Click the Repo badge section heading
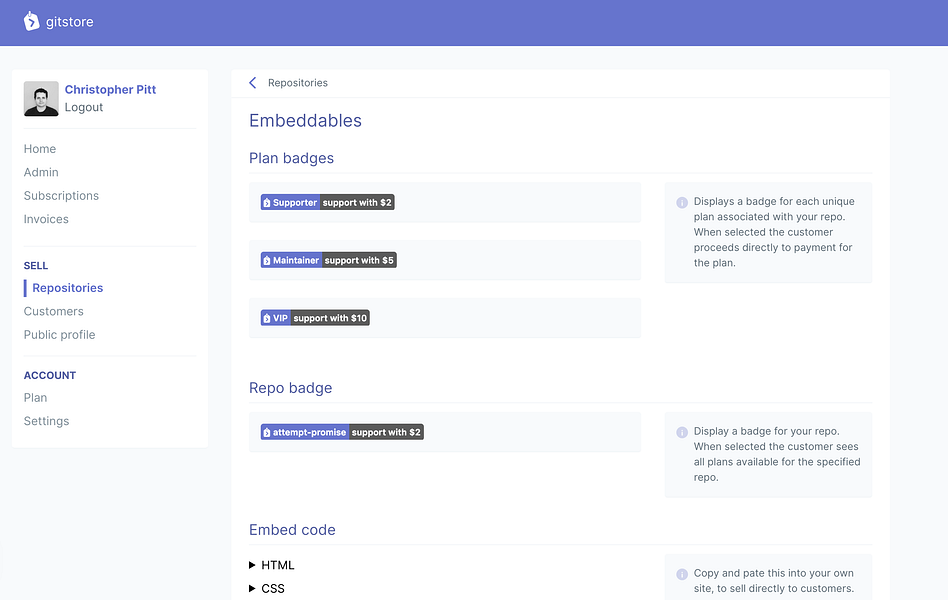 coord(291,388)
